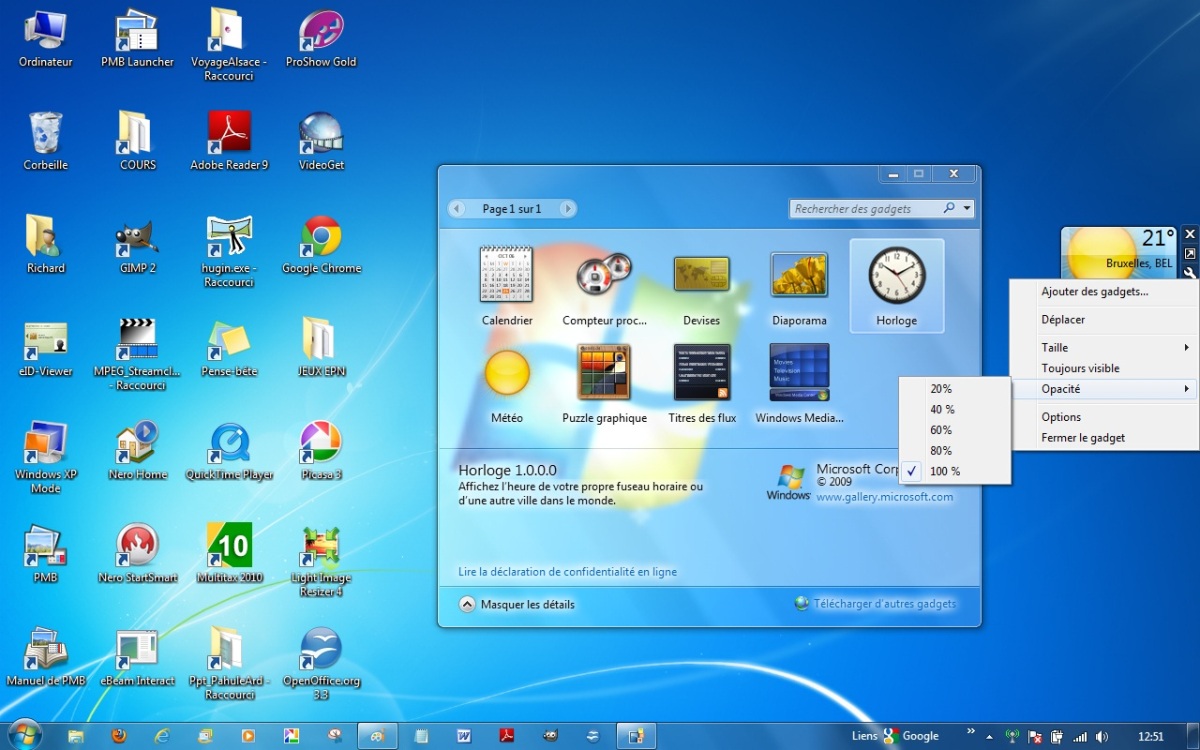Select the Compteur processeur gadget

click(604, 285)
